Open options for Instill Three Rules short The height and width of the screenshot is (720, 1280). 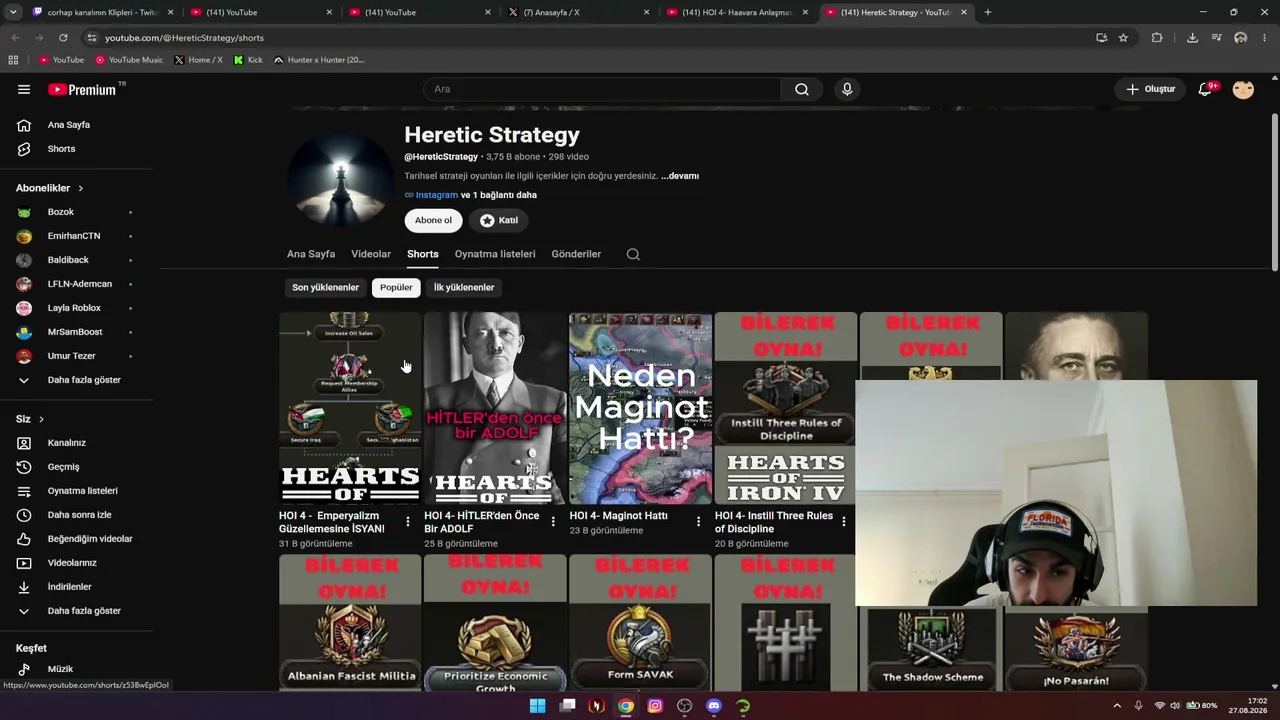coord(843,521)
